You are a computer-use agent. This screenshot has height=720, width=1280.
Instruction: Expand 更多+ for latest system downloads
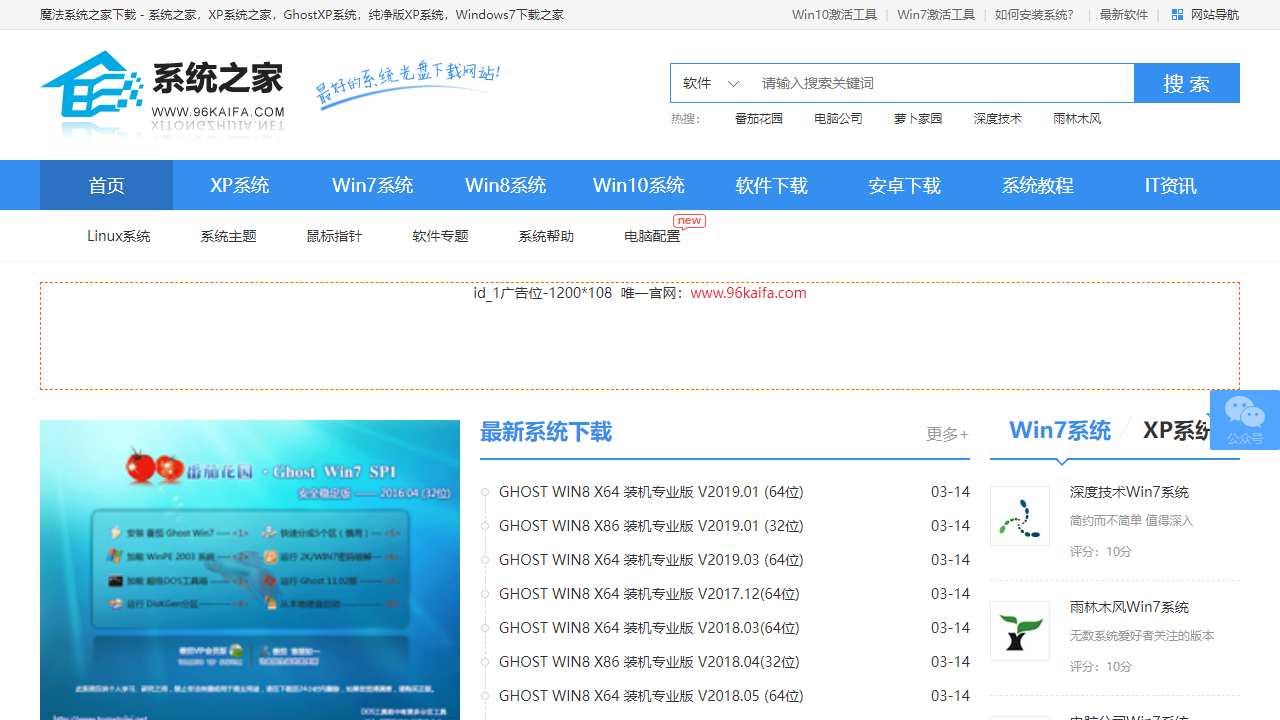click(x=946, y=434)
